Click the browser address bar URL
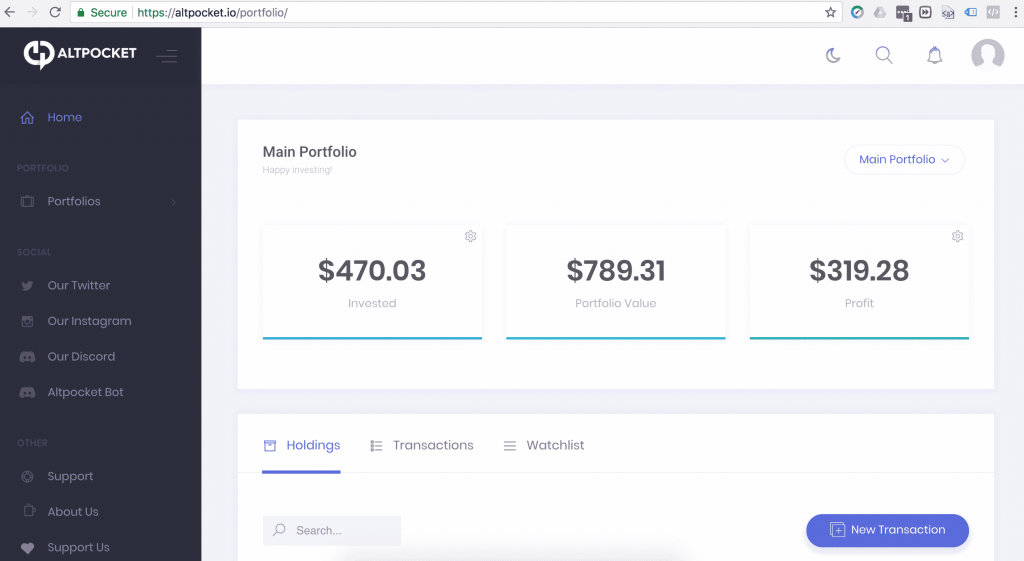The height and width of the screenshot is (561, 1024). coord(212,12)
